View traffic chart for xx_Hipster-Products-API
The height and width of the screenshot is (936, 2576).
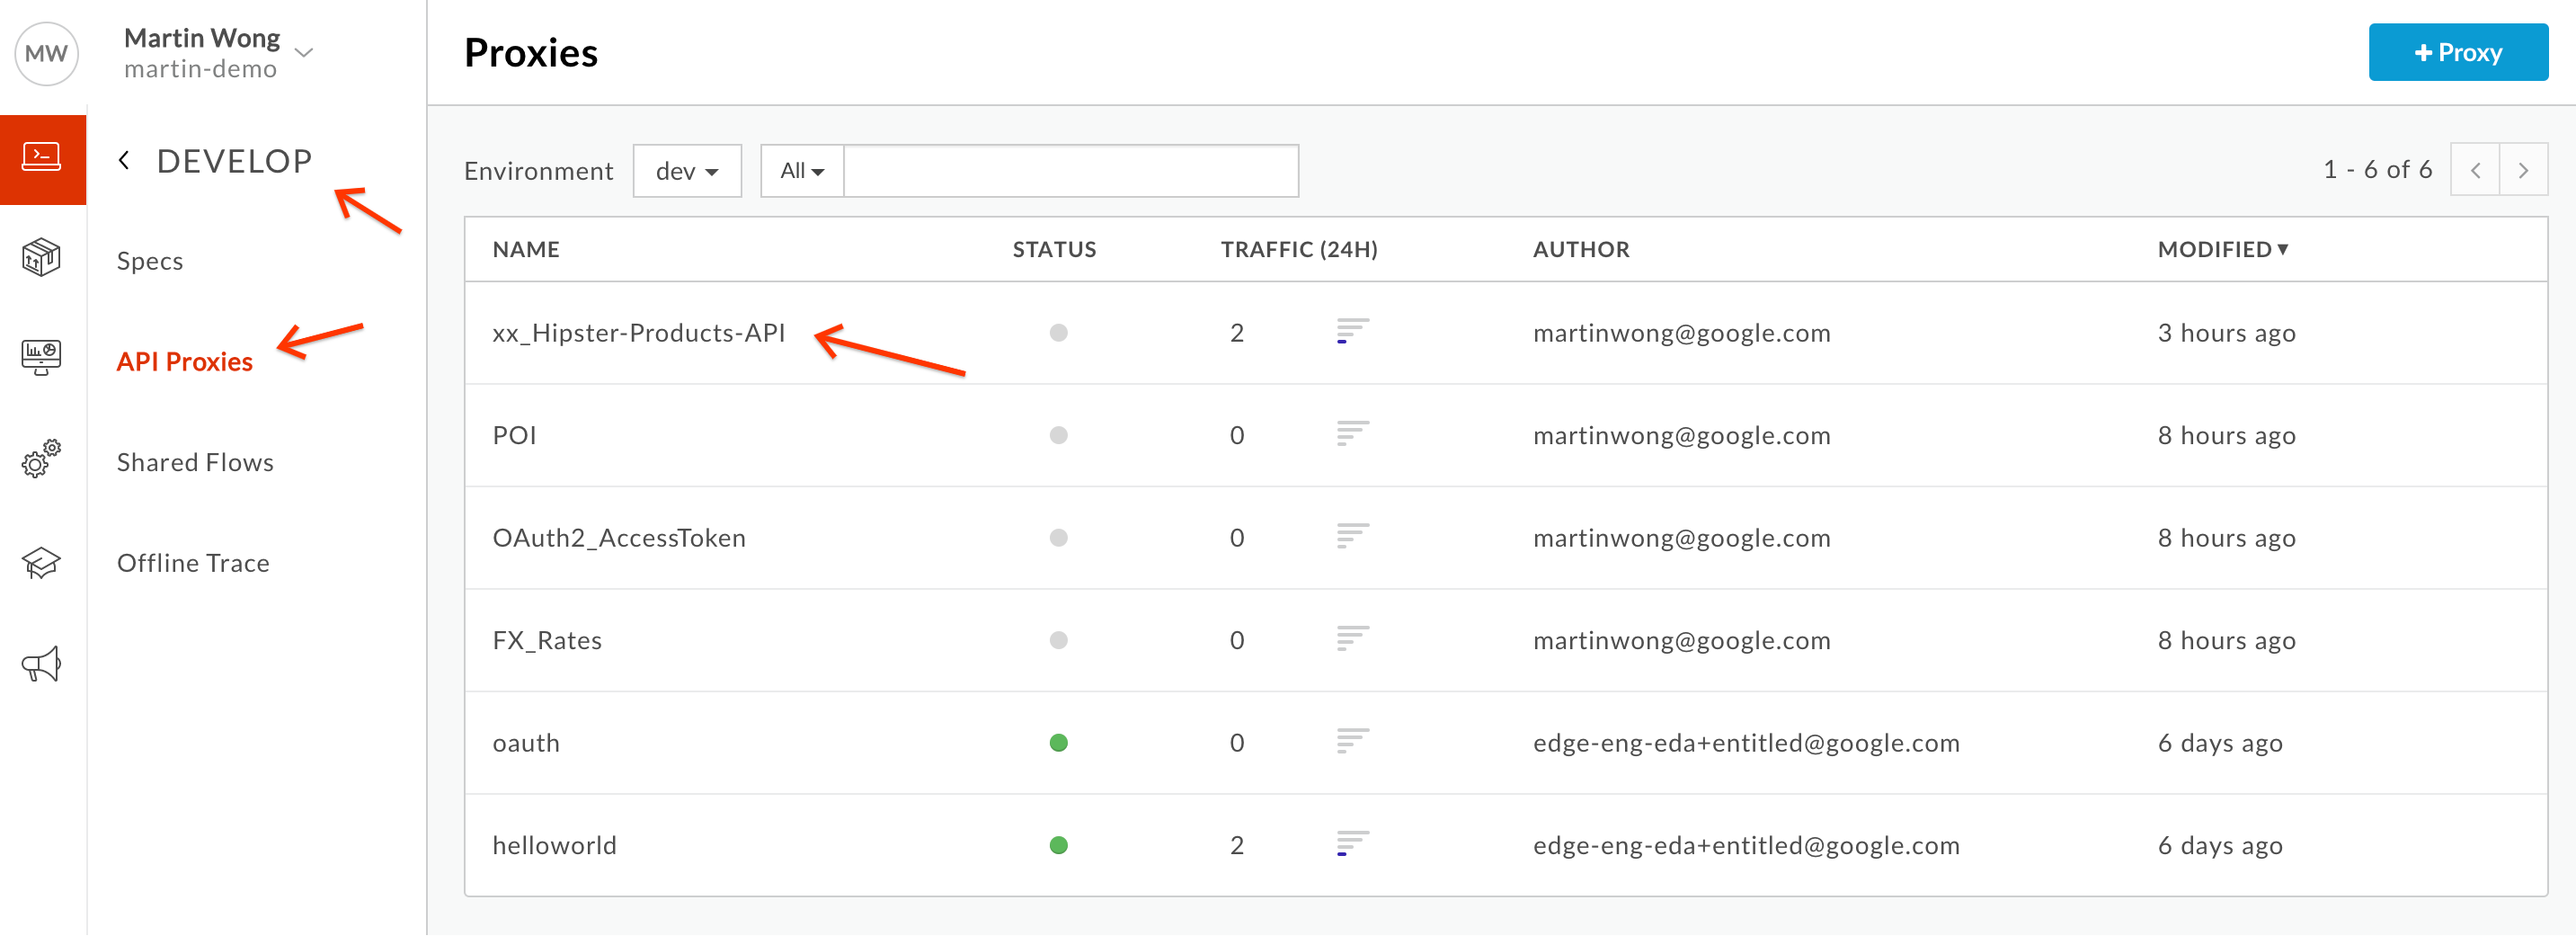(x=1352, y=332)
